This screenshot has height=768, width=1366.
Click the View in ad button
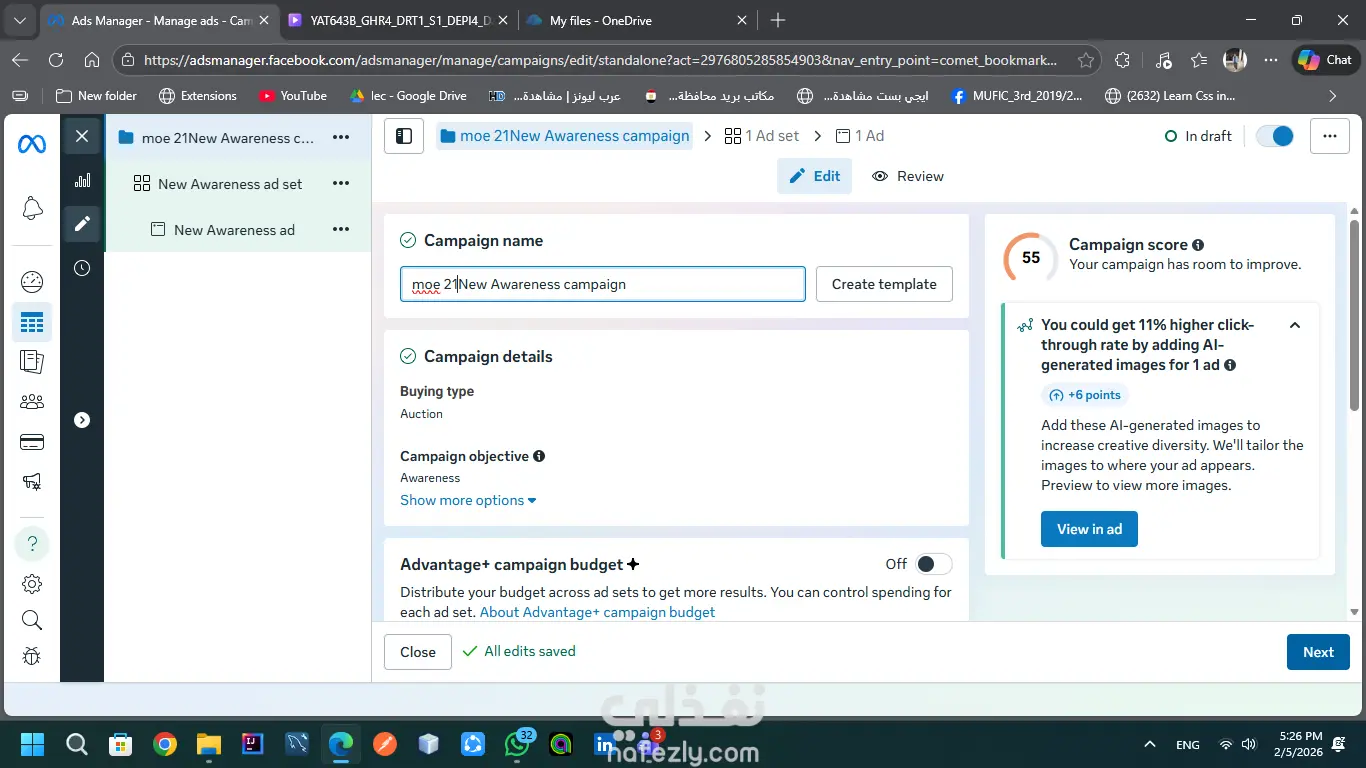[1089, 529]
